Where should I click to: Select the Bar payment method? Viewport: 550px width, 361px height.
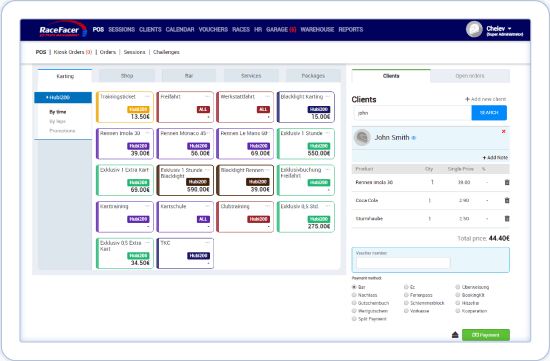pos(354,287)
